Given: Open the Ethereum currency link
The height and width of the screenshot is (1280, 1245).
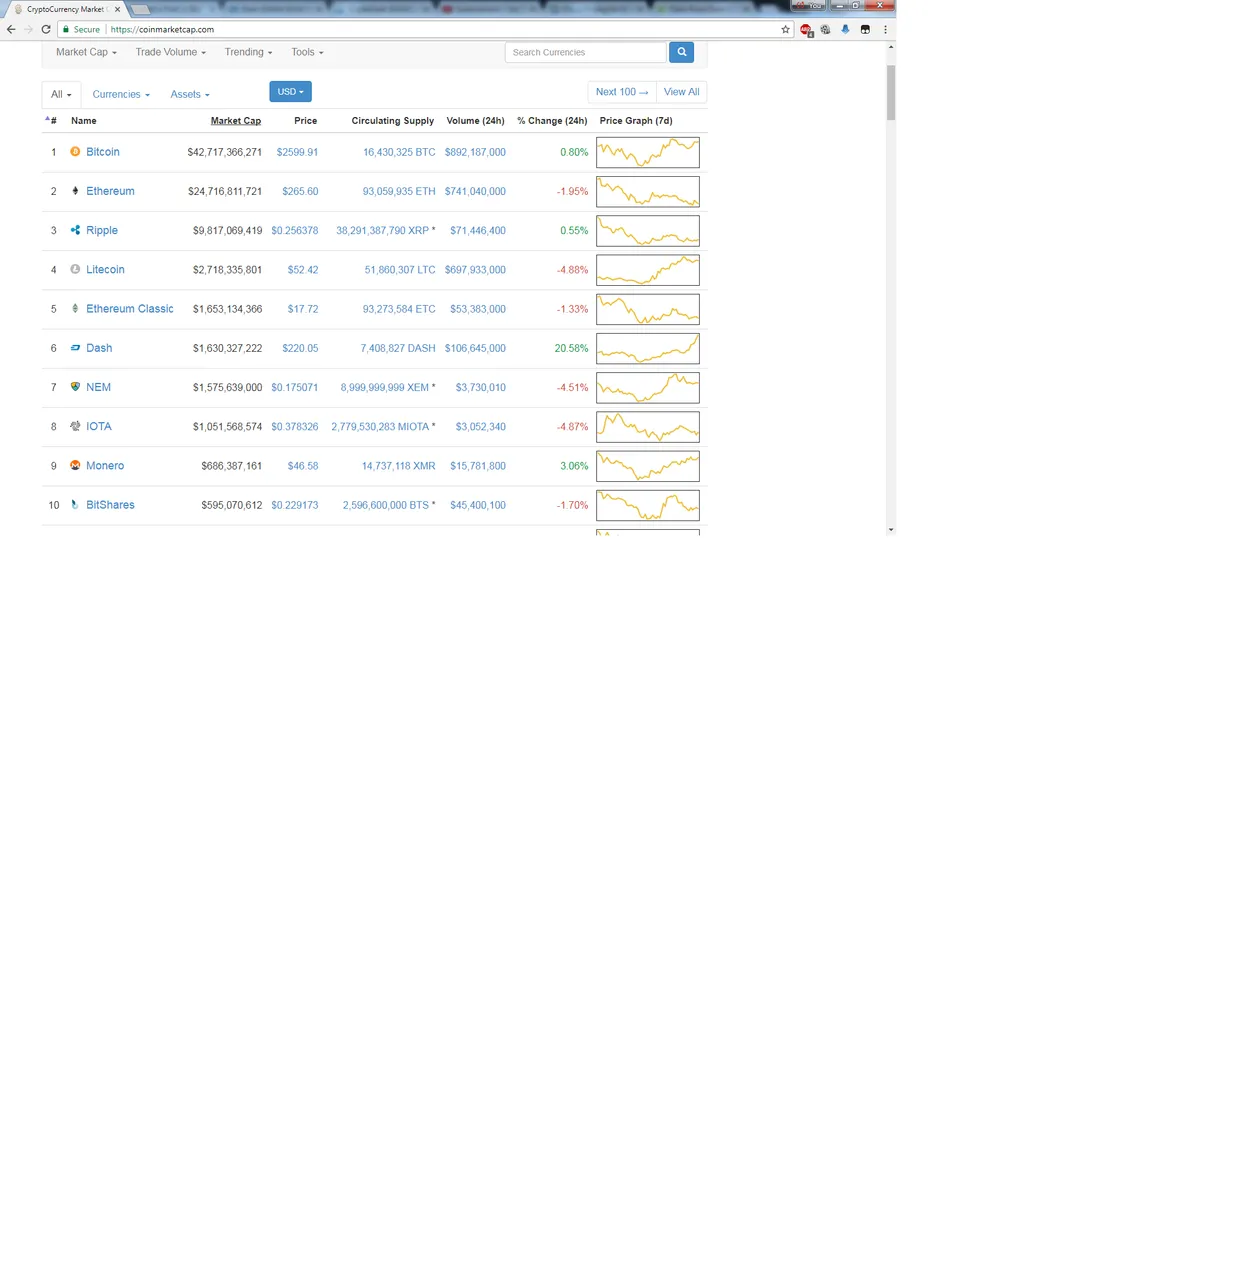Looking at the screenshot, I should (x=110, y=191).
